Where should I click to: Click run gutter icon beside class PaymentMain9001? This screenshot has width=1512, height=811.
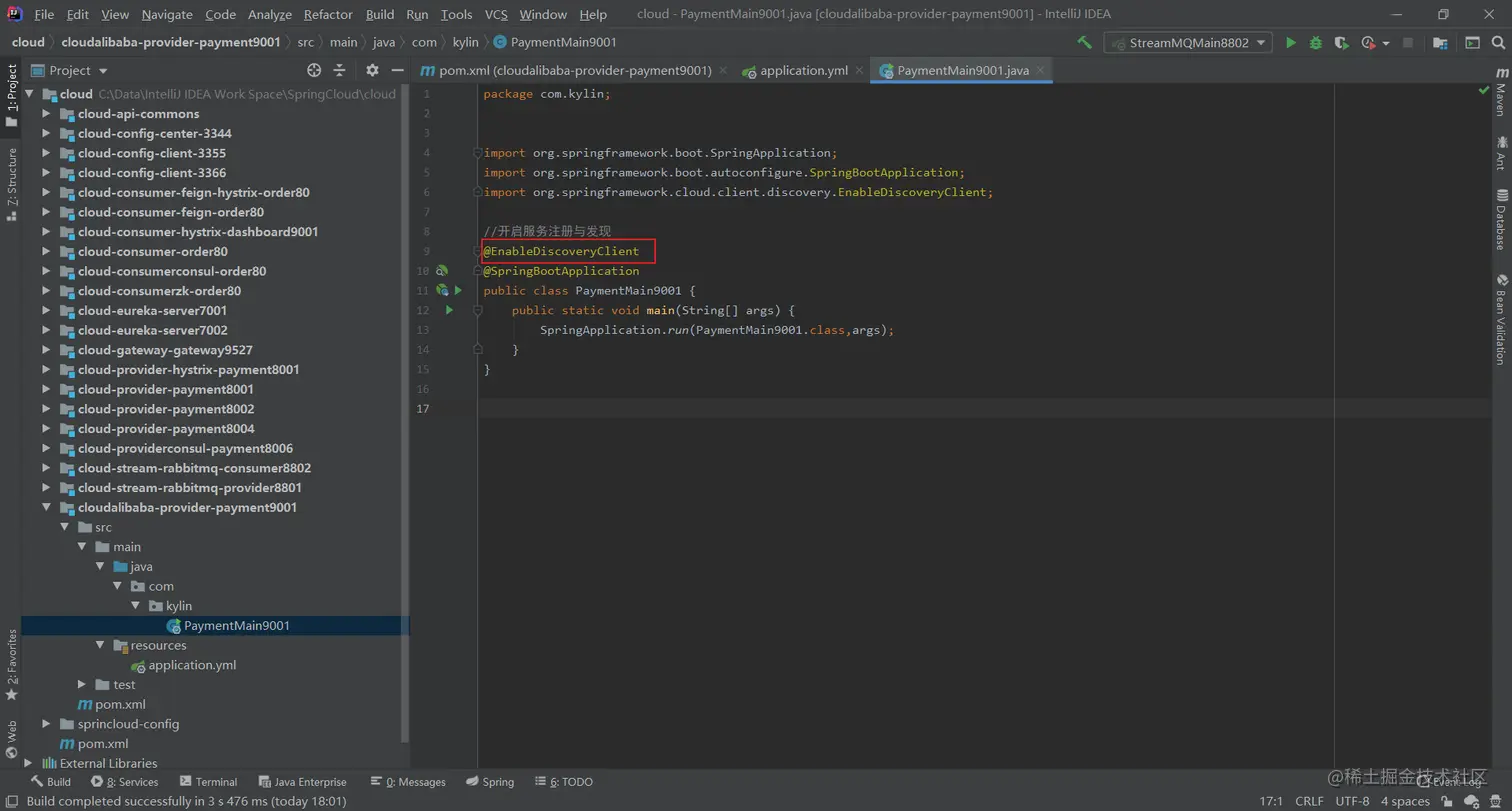(x=458, y=290)
